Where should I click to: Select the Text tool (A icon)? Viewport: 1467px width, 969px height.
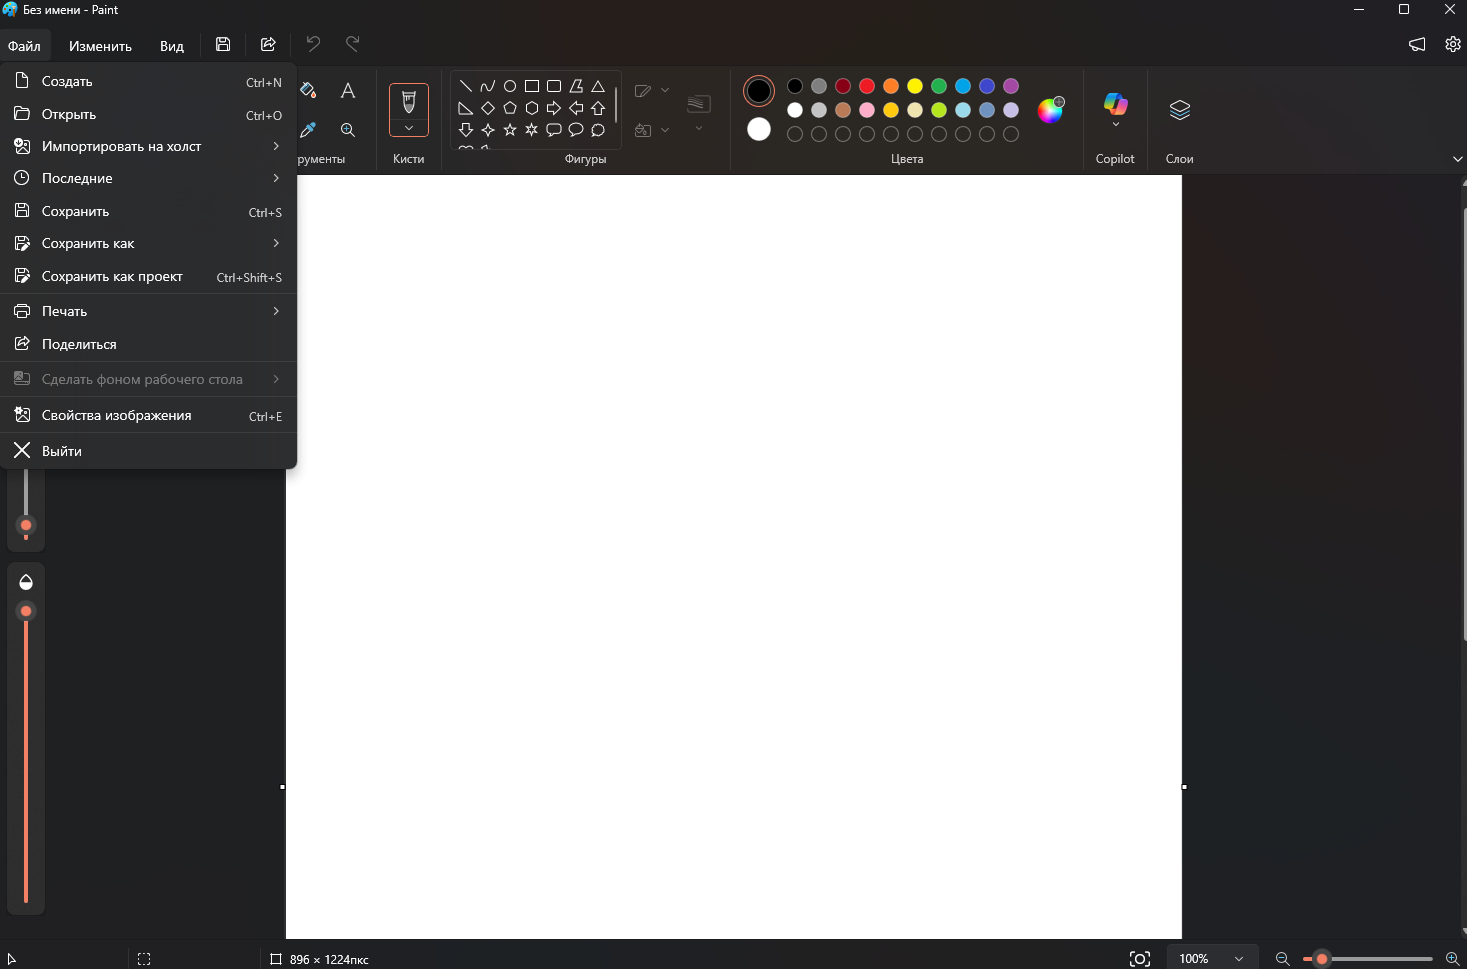pos(348,91)
